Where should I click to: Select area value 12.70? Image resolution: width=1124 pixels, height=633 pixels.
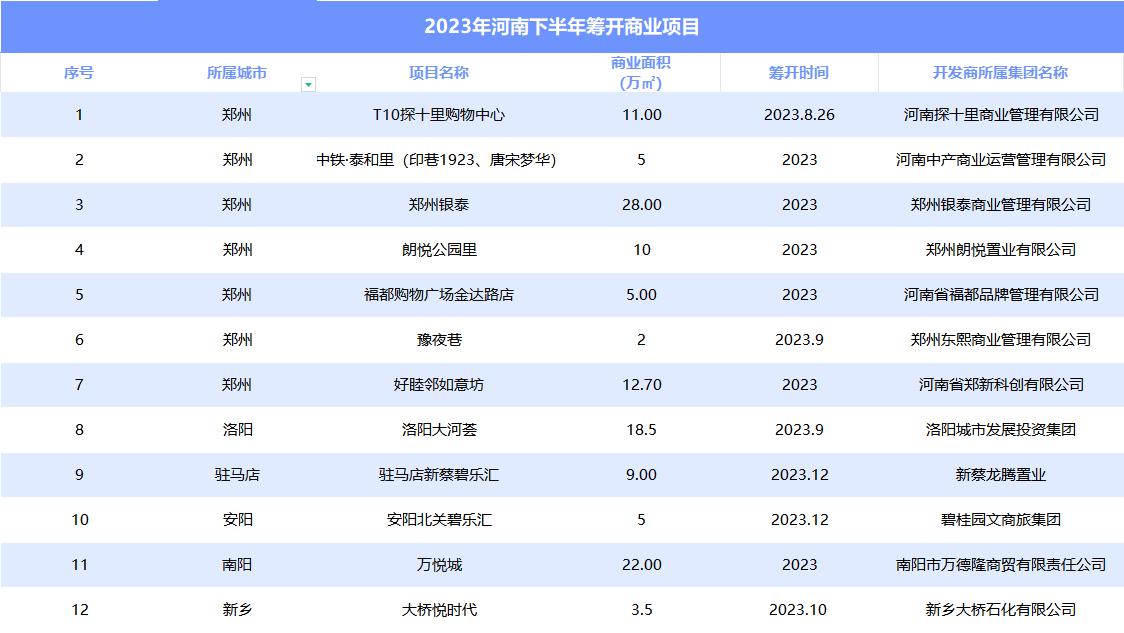[642, 385]
